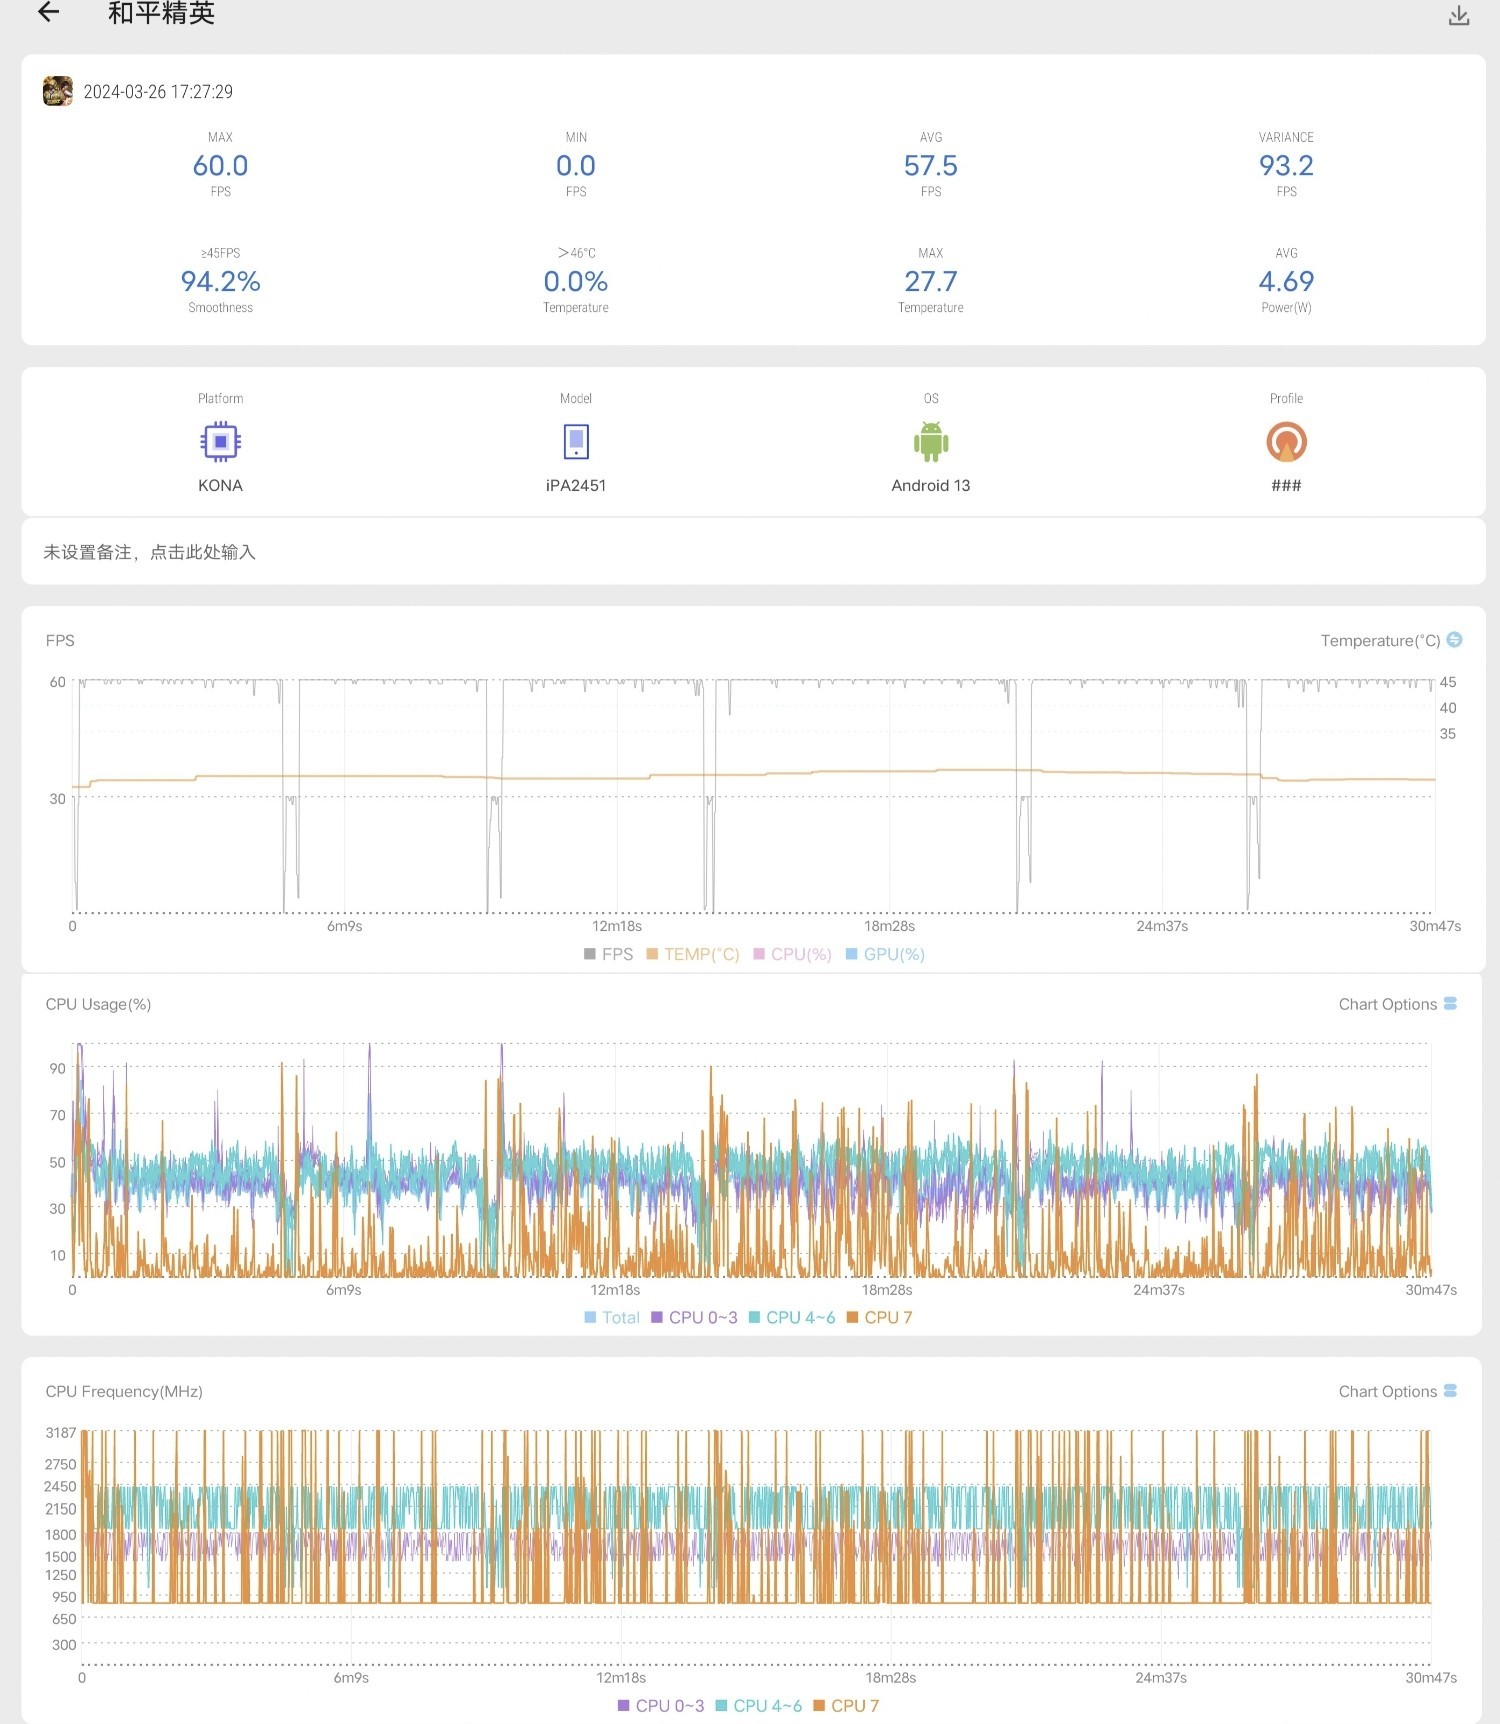The image size is (1500, 1724).
Task: Toggle Total series in CPU Usage legend
Action: (x=612, y=1317)
